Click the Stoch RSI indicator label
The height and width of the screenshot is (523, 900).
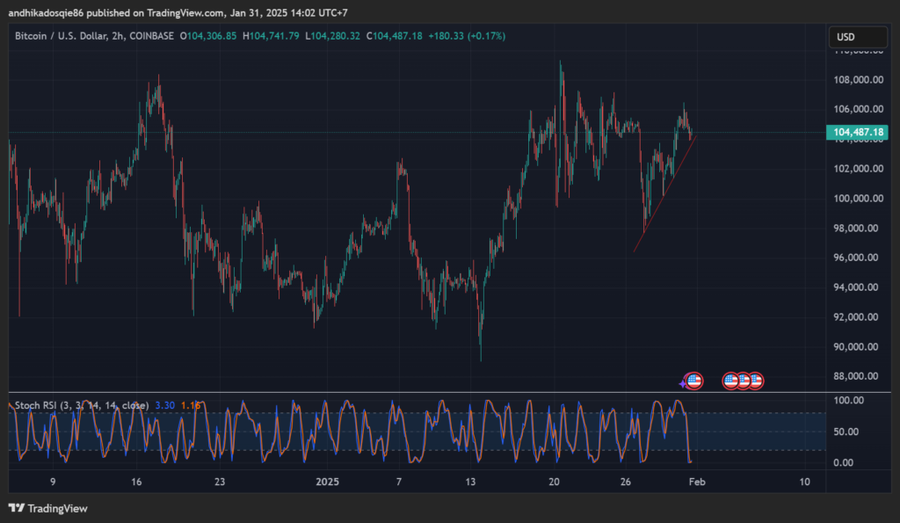click(x=82, y=405)
